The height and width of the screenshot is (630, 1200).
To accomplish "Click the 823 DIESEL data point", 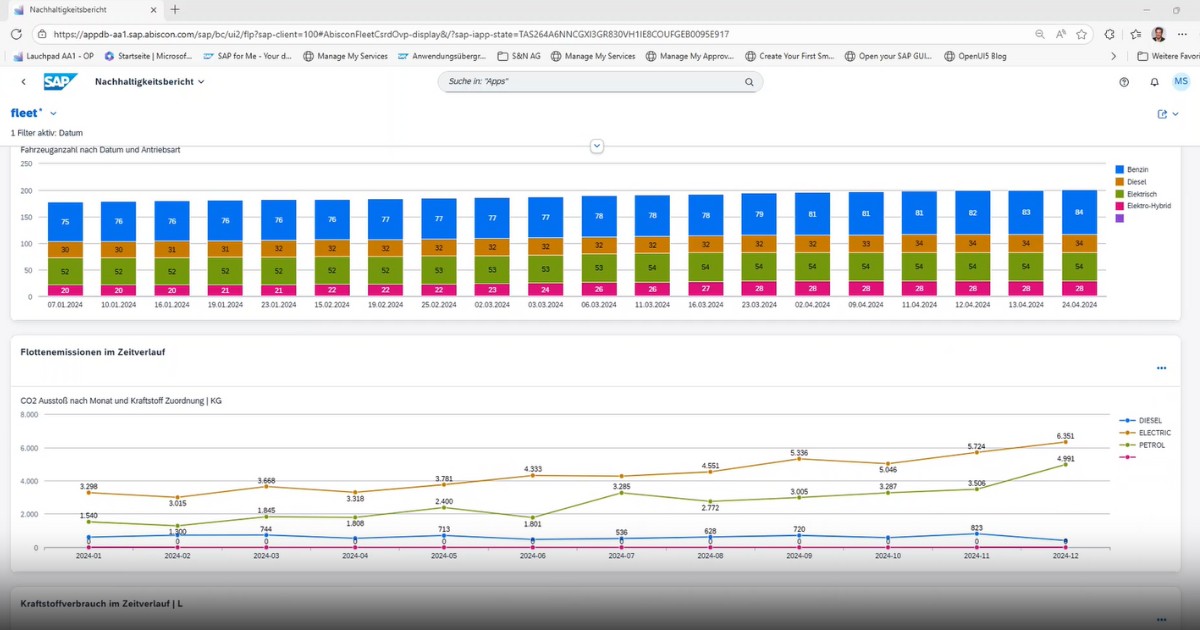I will (976, 534).
